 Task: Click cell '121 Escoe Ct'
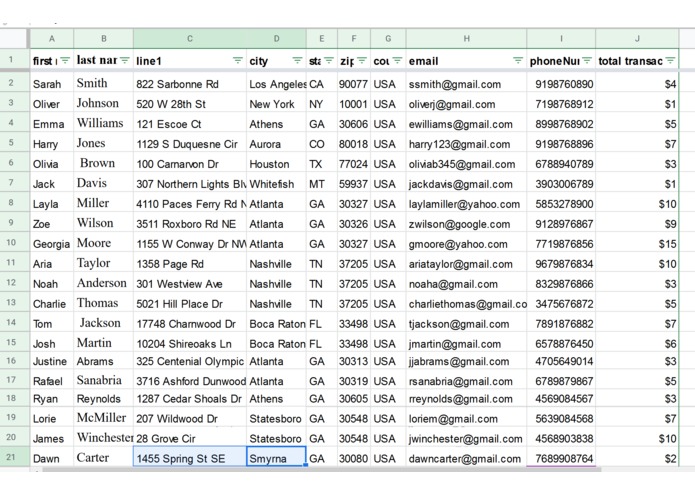190,124
